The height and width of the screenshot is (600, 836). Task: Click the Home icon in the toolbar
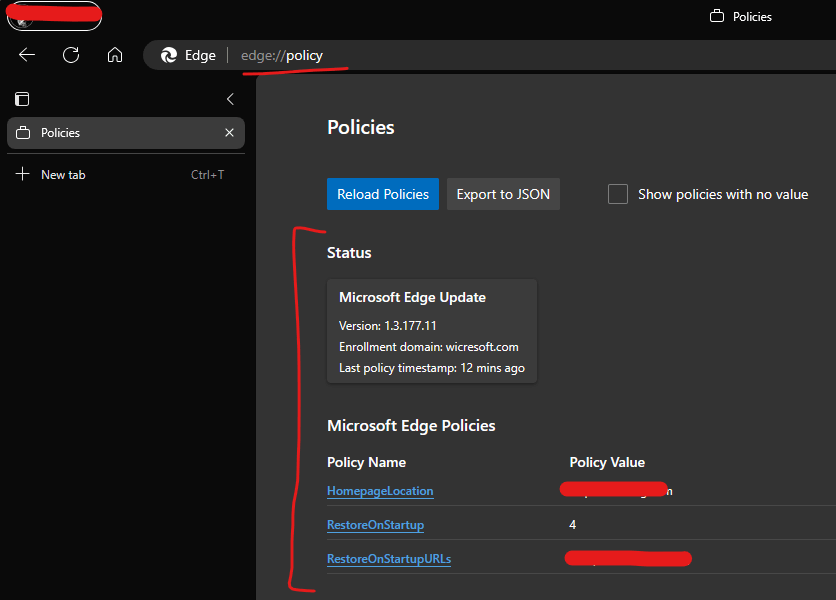115,55
